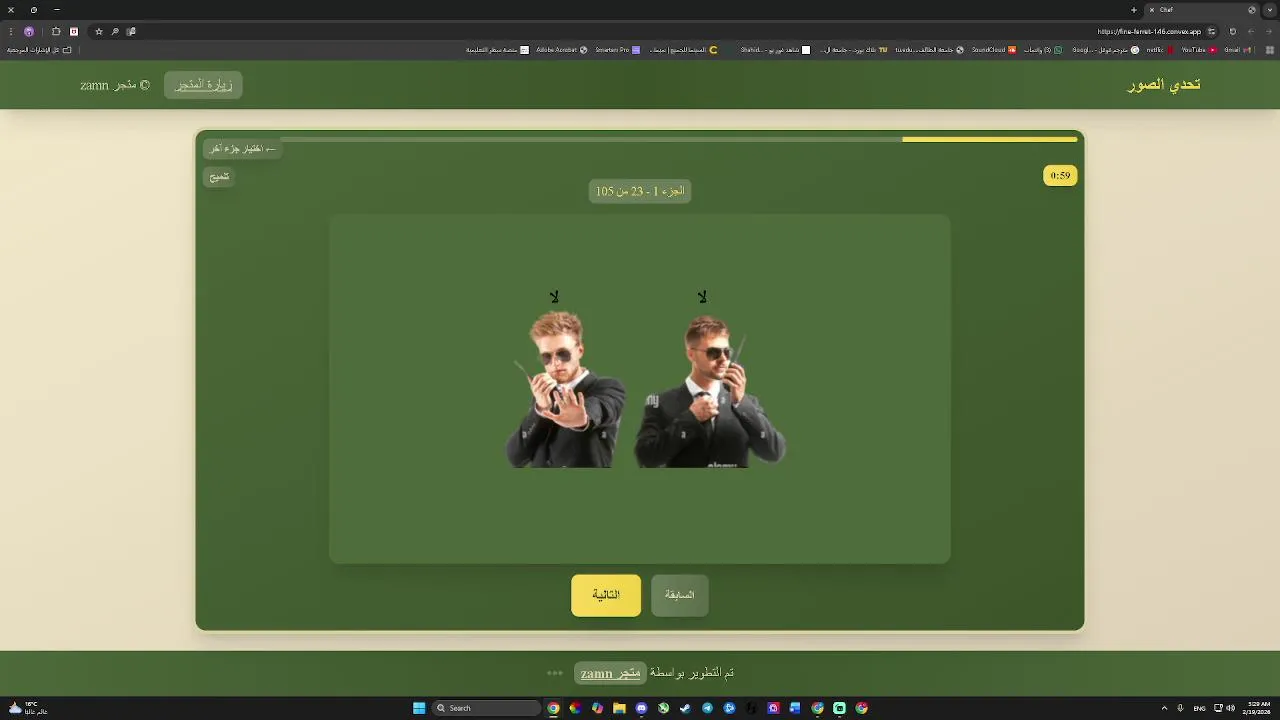Image resolution: width=1280 pixels, height=720 pixels.
Task: Select the left agent image with outstretched hand
Action: coord(565,388)
